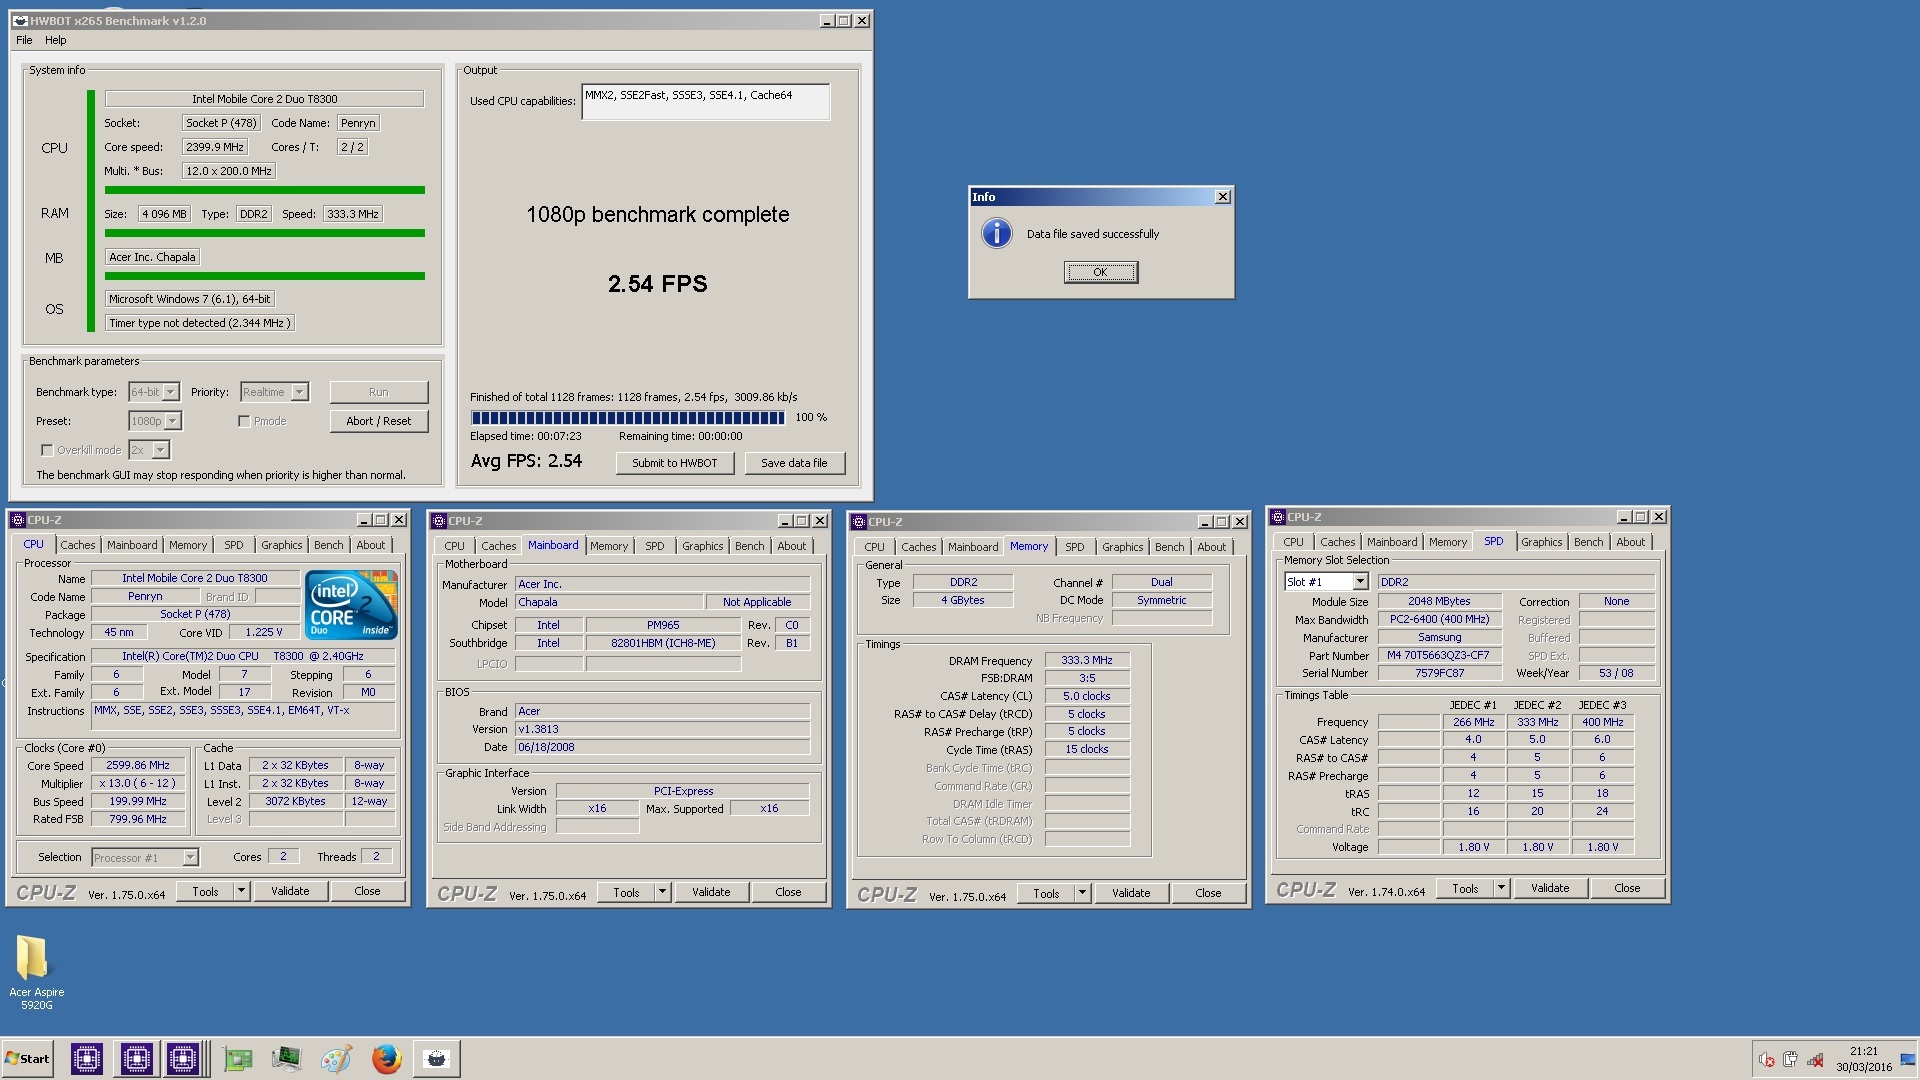Click the title icon of CPU-Z SPD window

pyautogui.click(x=1278, y=517)
